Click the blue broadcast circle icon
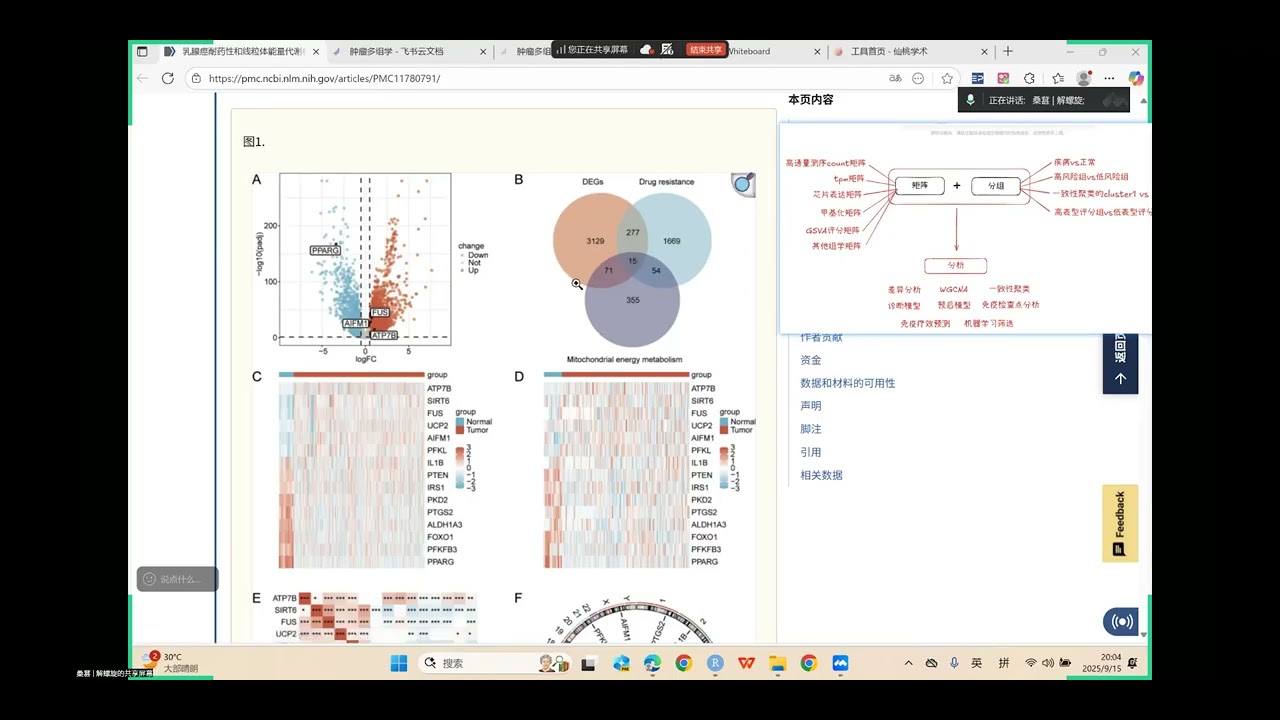Screen dimensions: 1280x720 [x=1121, y=621]
